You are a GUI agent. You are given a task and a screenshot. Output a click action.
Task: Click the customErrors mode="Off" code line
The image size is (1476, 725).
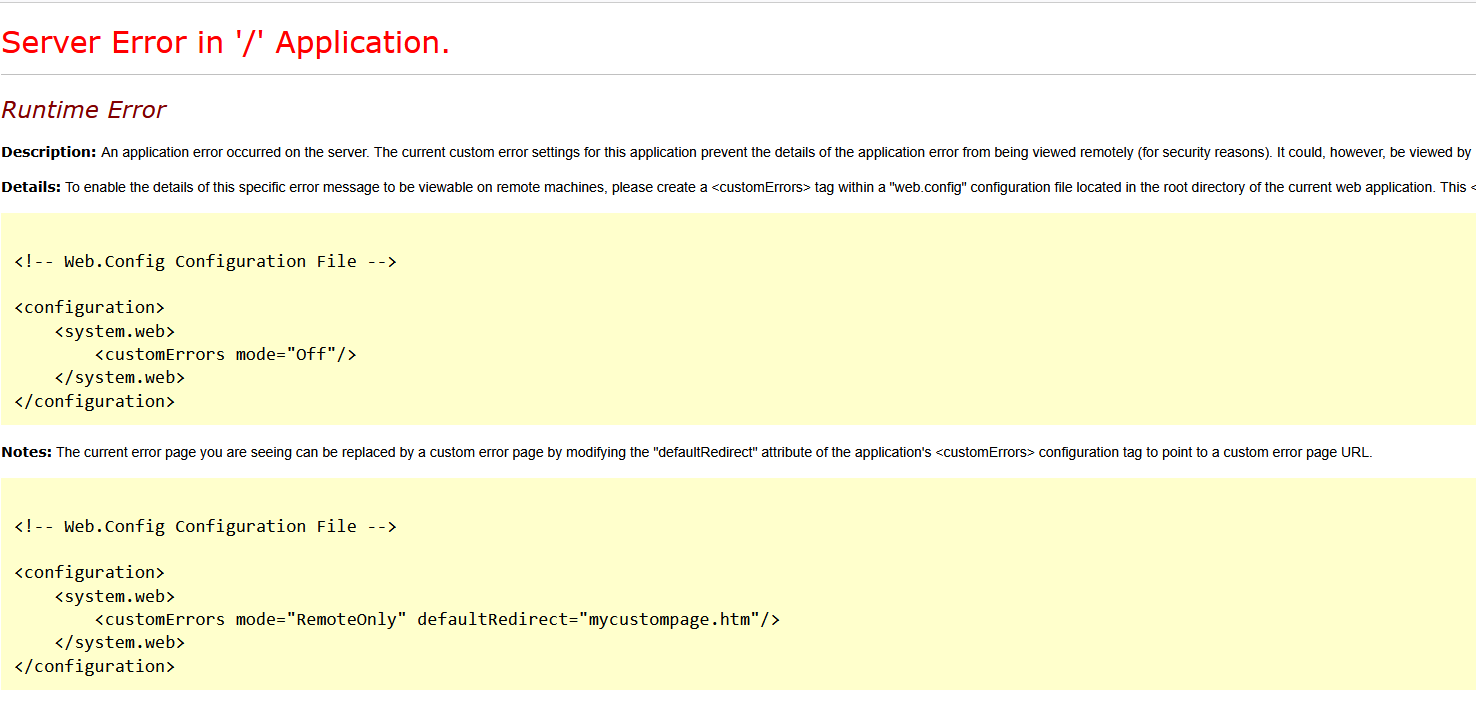coord(225,354)
